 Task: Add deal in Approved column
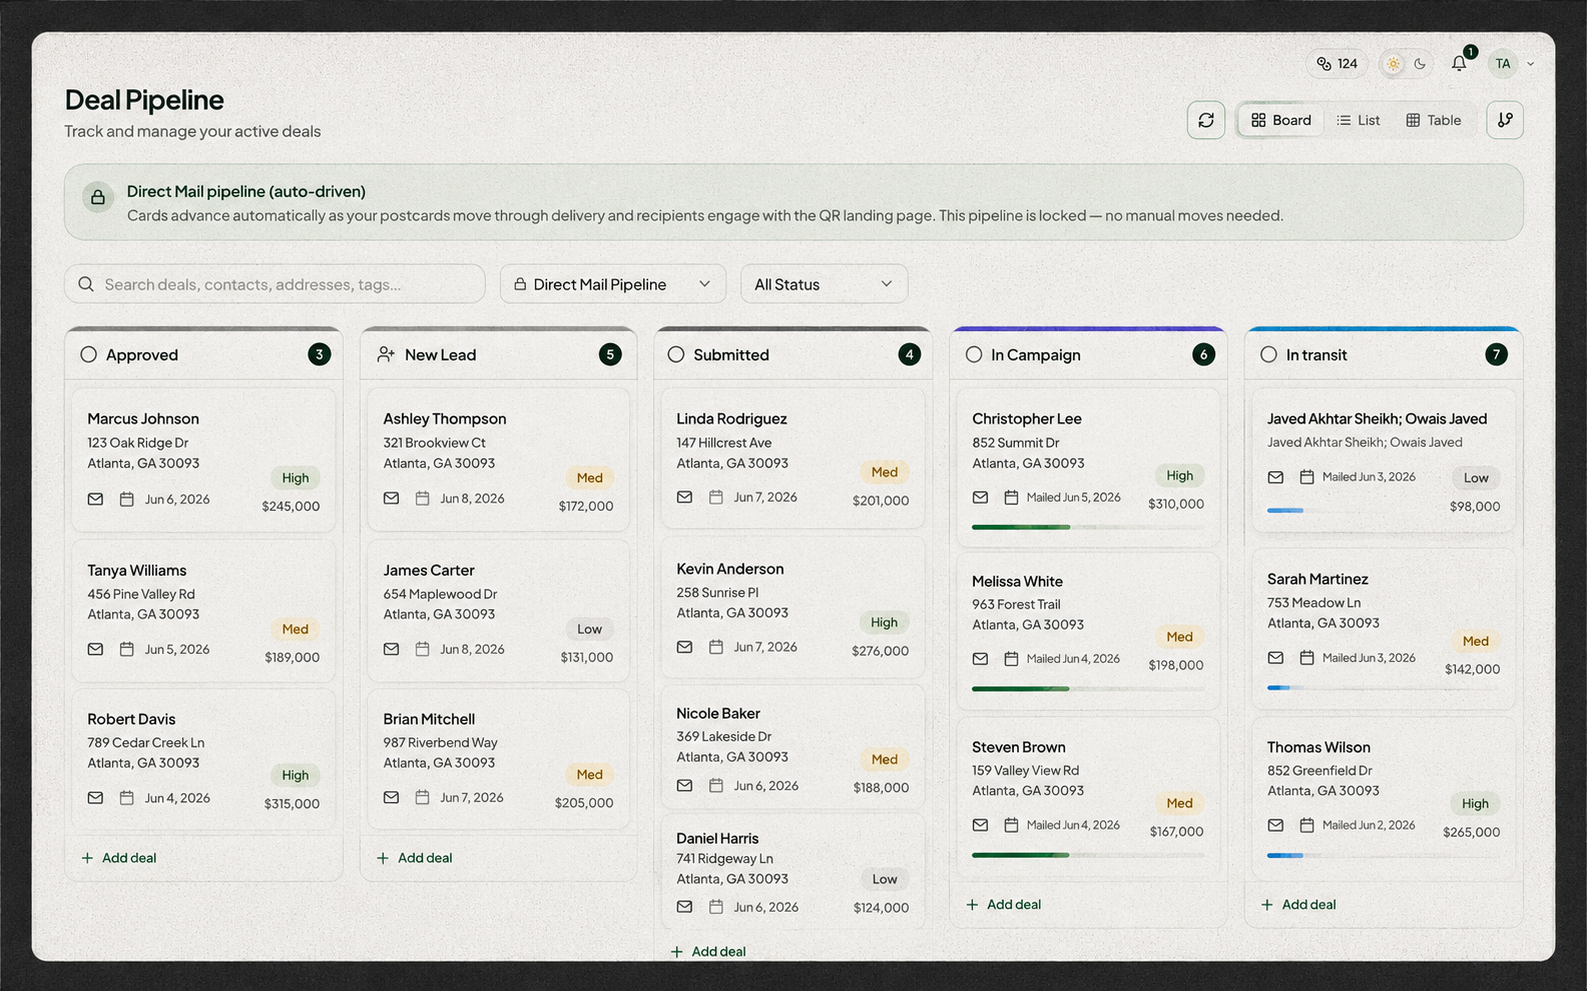pos(119,858)
